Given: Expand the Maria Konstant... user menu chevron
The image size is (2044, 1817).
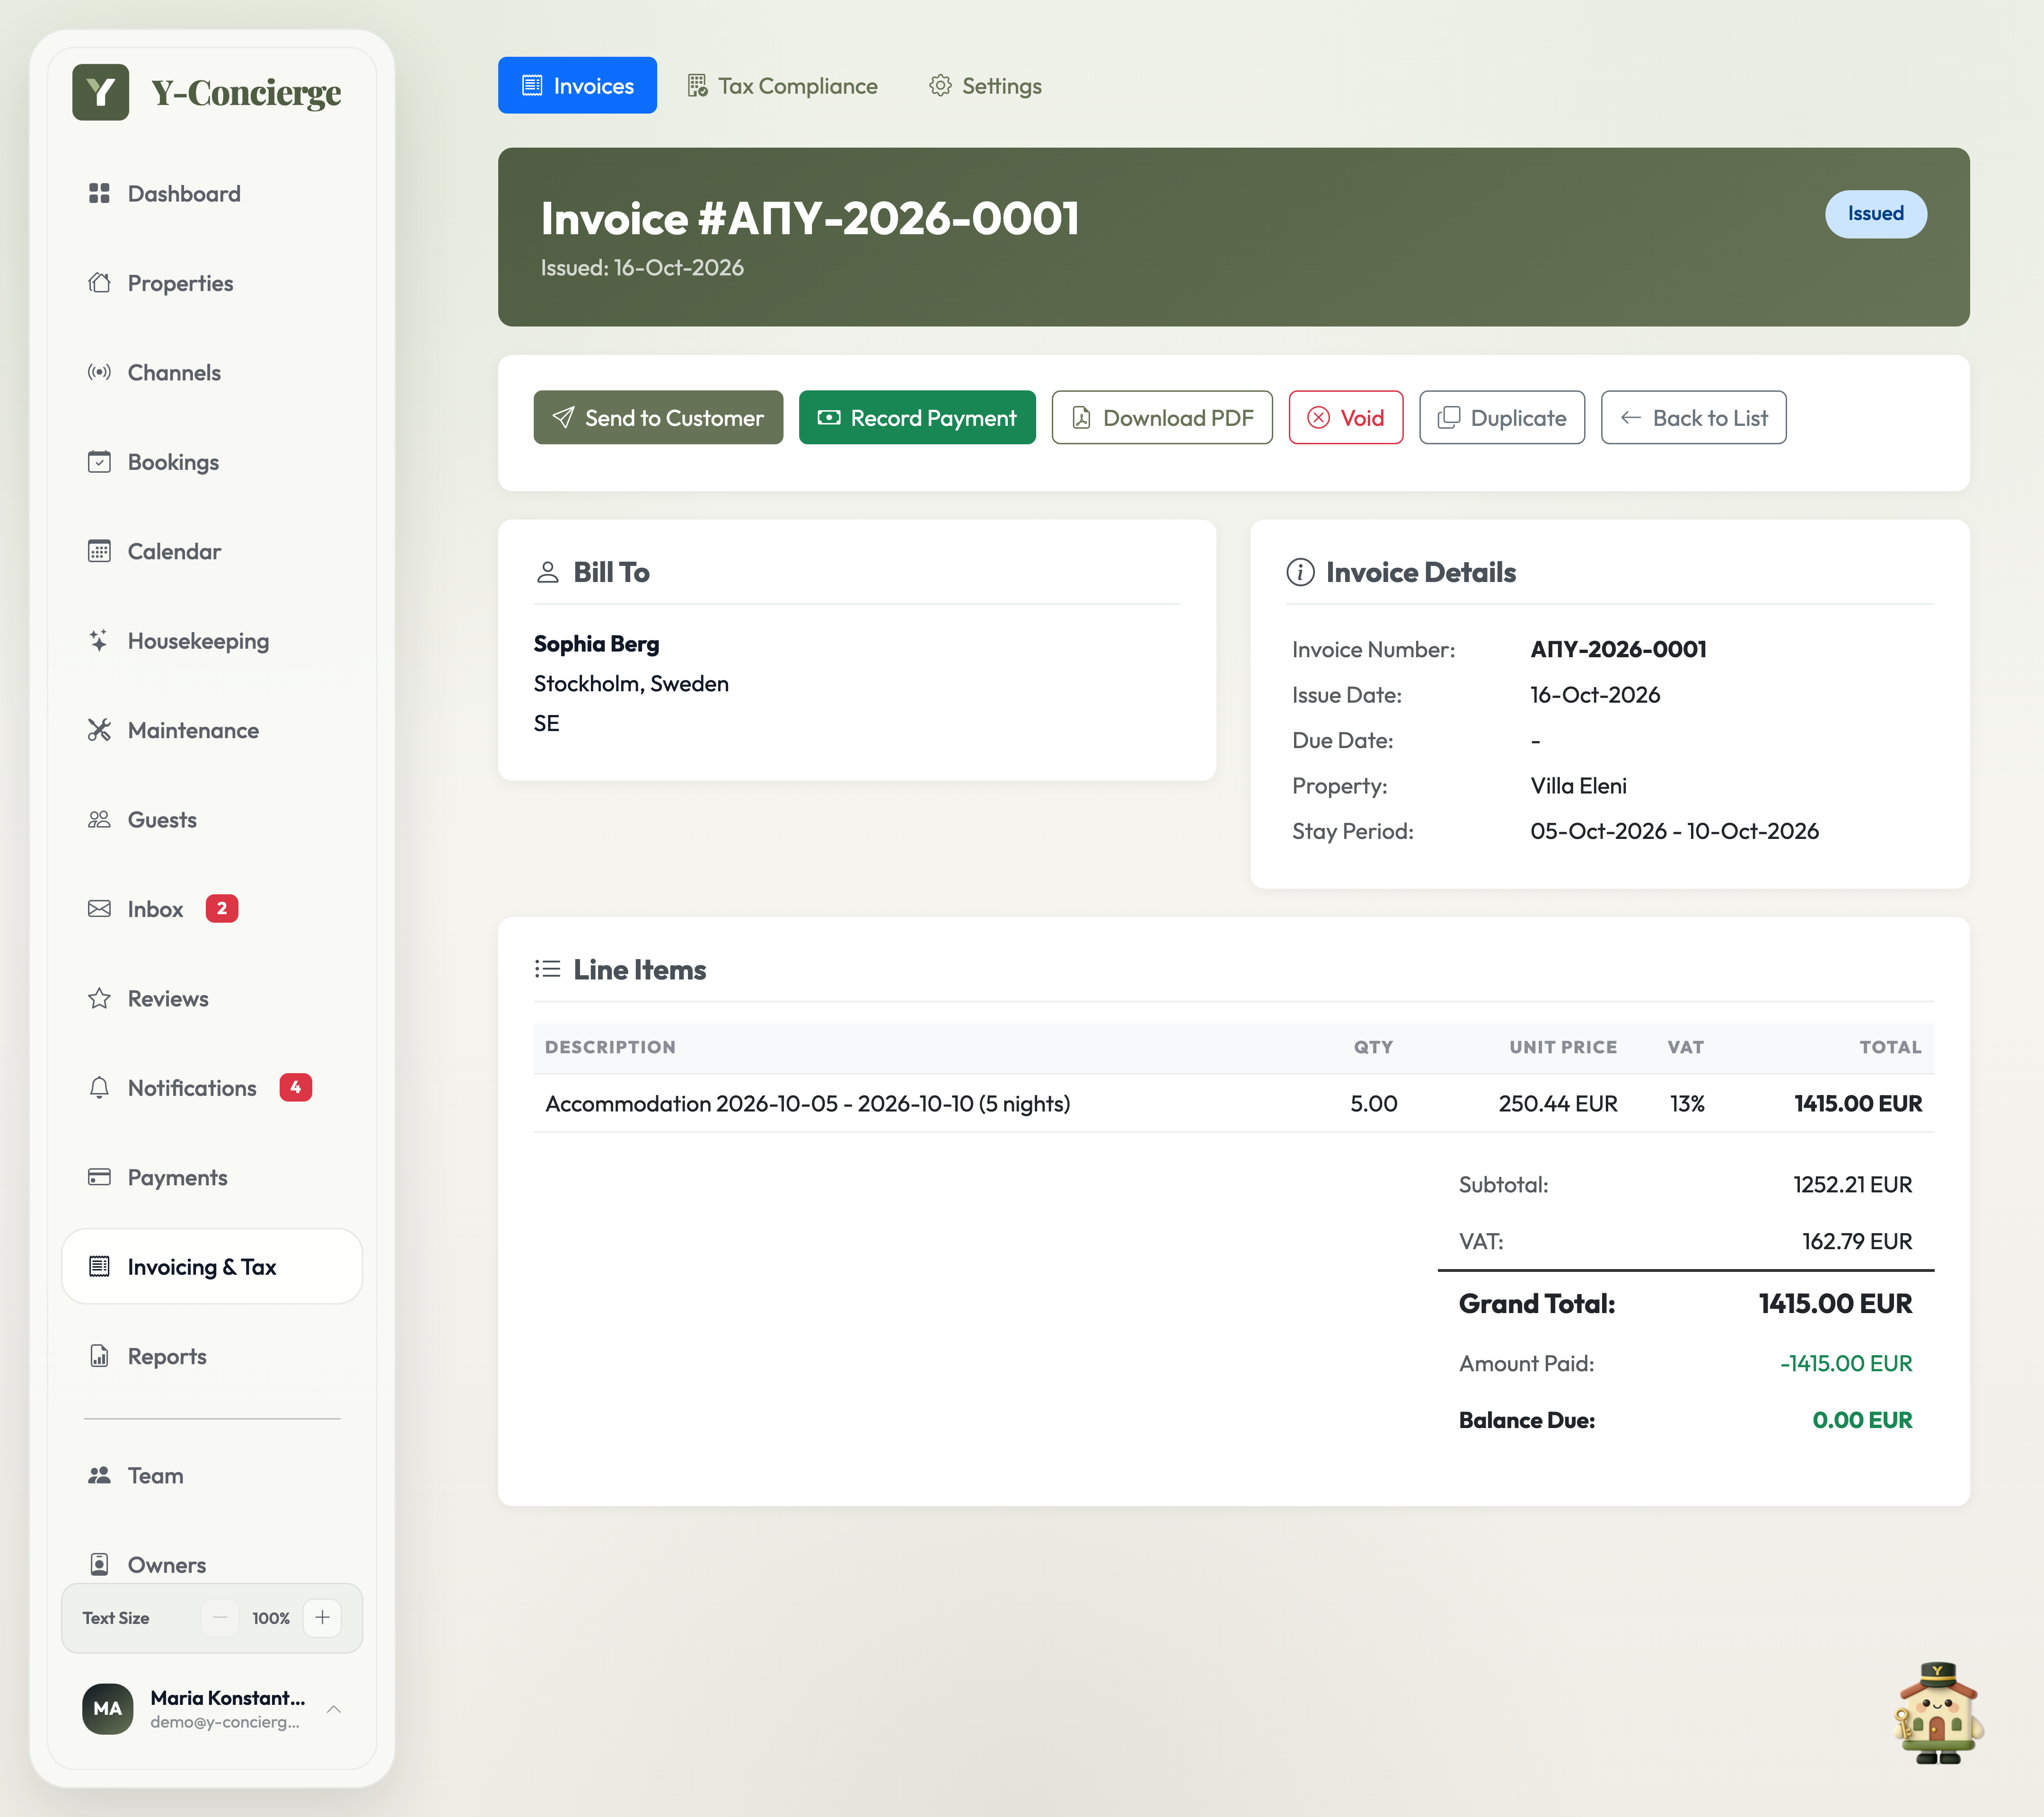Looking at the screenshot, I should tap(334, 1709).
